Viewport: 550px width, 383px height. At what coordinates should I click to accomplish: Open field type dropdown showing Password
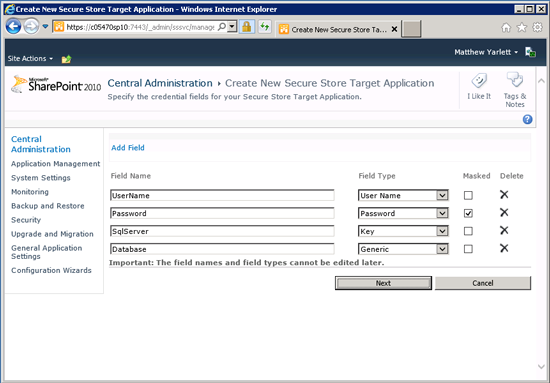coord(403,213)
